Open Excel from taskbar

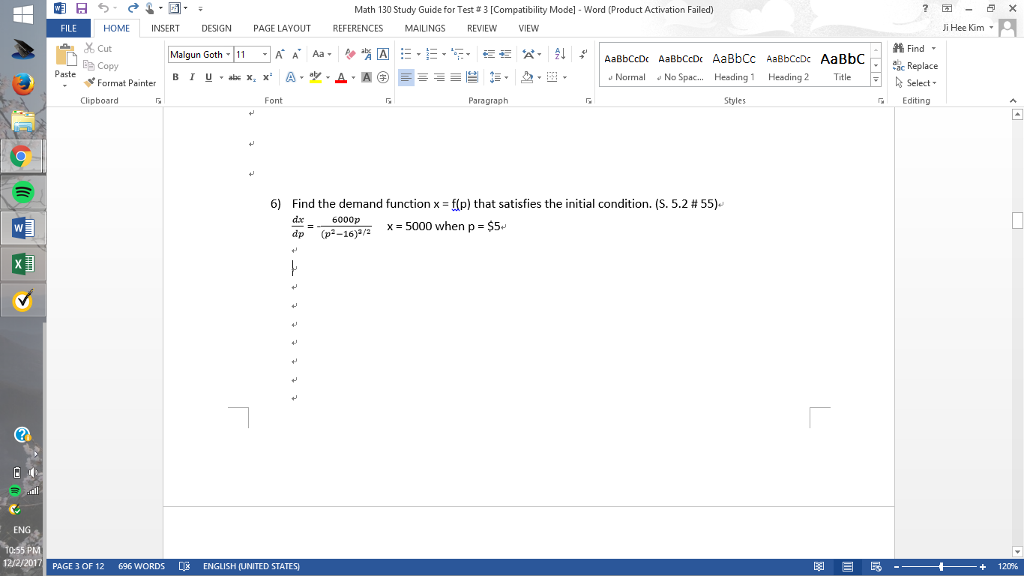pos(22,264)
